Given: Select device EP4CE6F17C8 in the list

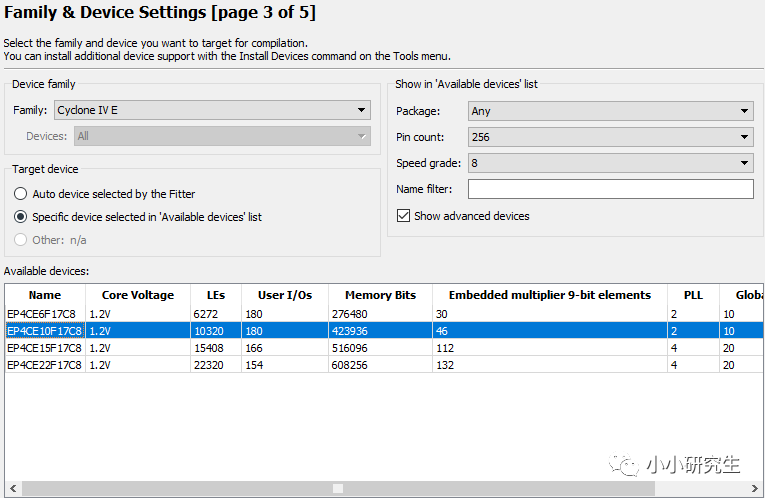Looking at the screenshot, I should [44, 314].
